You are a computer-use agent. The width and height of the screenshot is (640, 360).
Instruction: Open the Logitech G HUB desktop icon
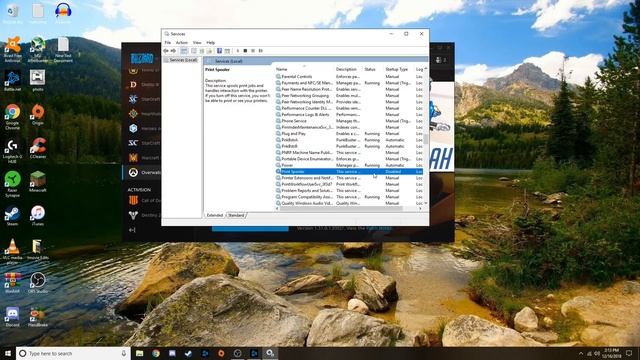coord(12,151)
